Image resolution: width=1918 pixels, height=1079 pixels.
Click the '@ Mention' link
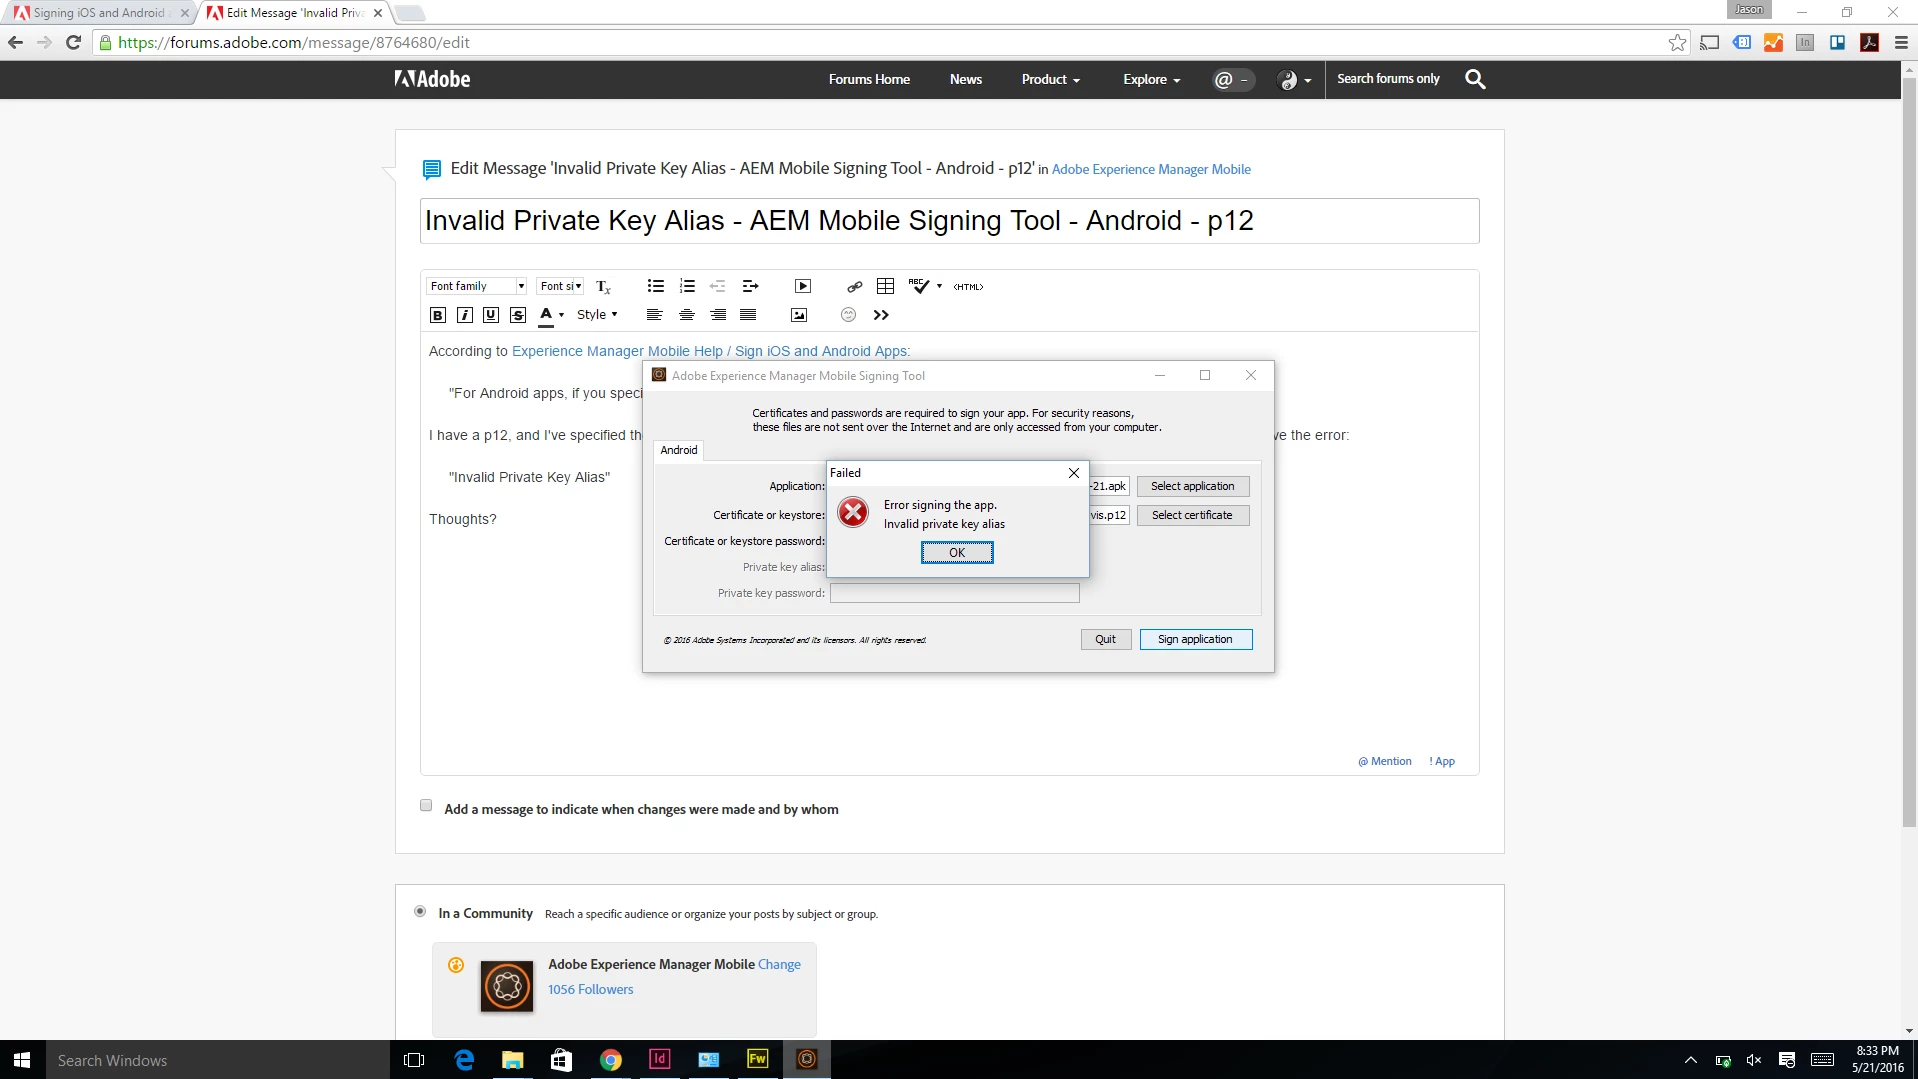[x=1385, y=761]
